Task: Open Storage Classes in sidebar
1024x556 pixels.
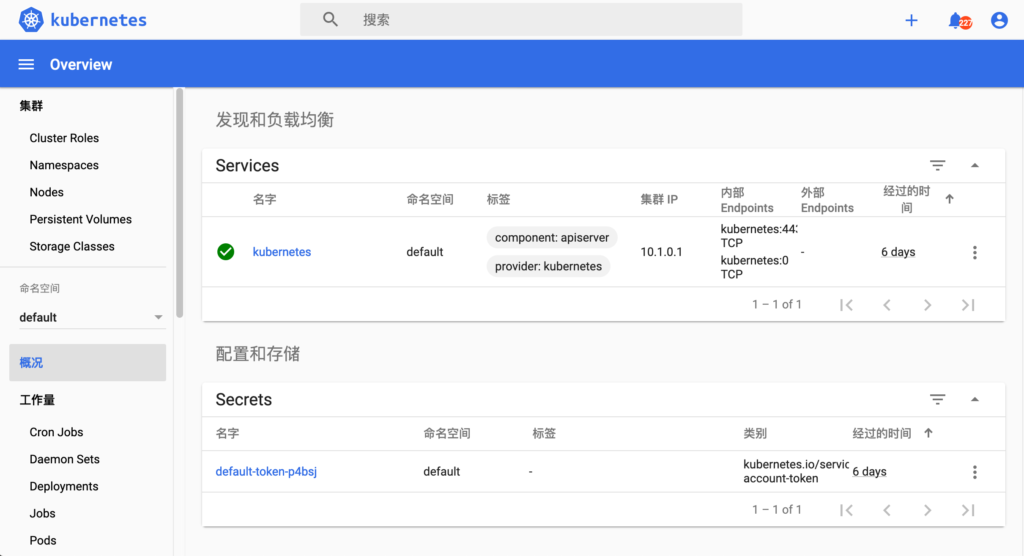Action: click(72, 246)
